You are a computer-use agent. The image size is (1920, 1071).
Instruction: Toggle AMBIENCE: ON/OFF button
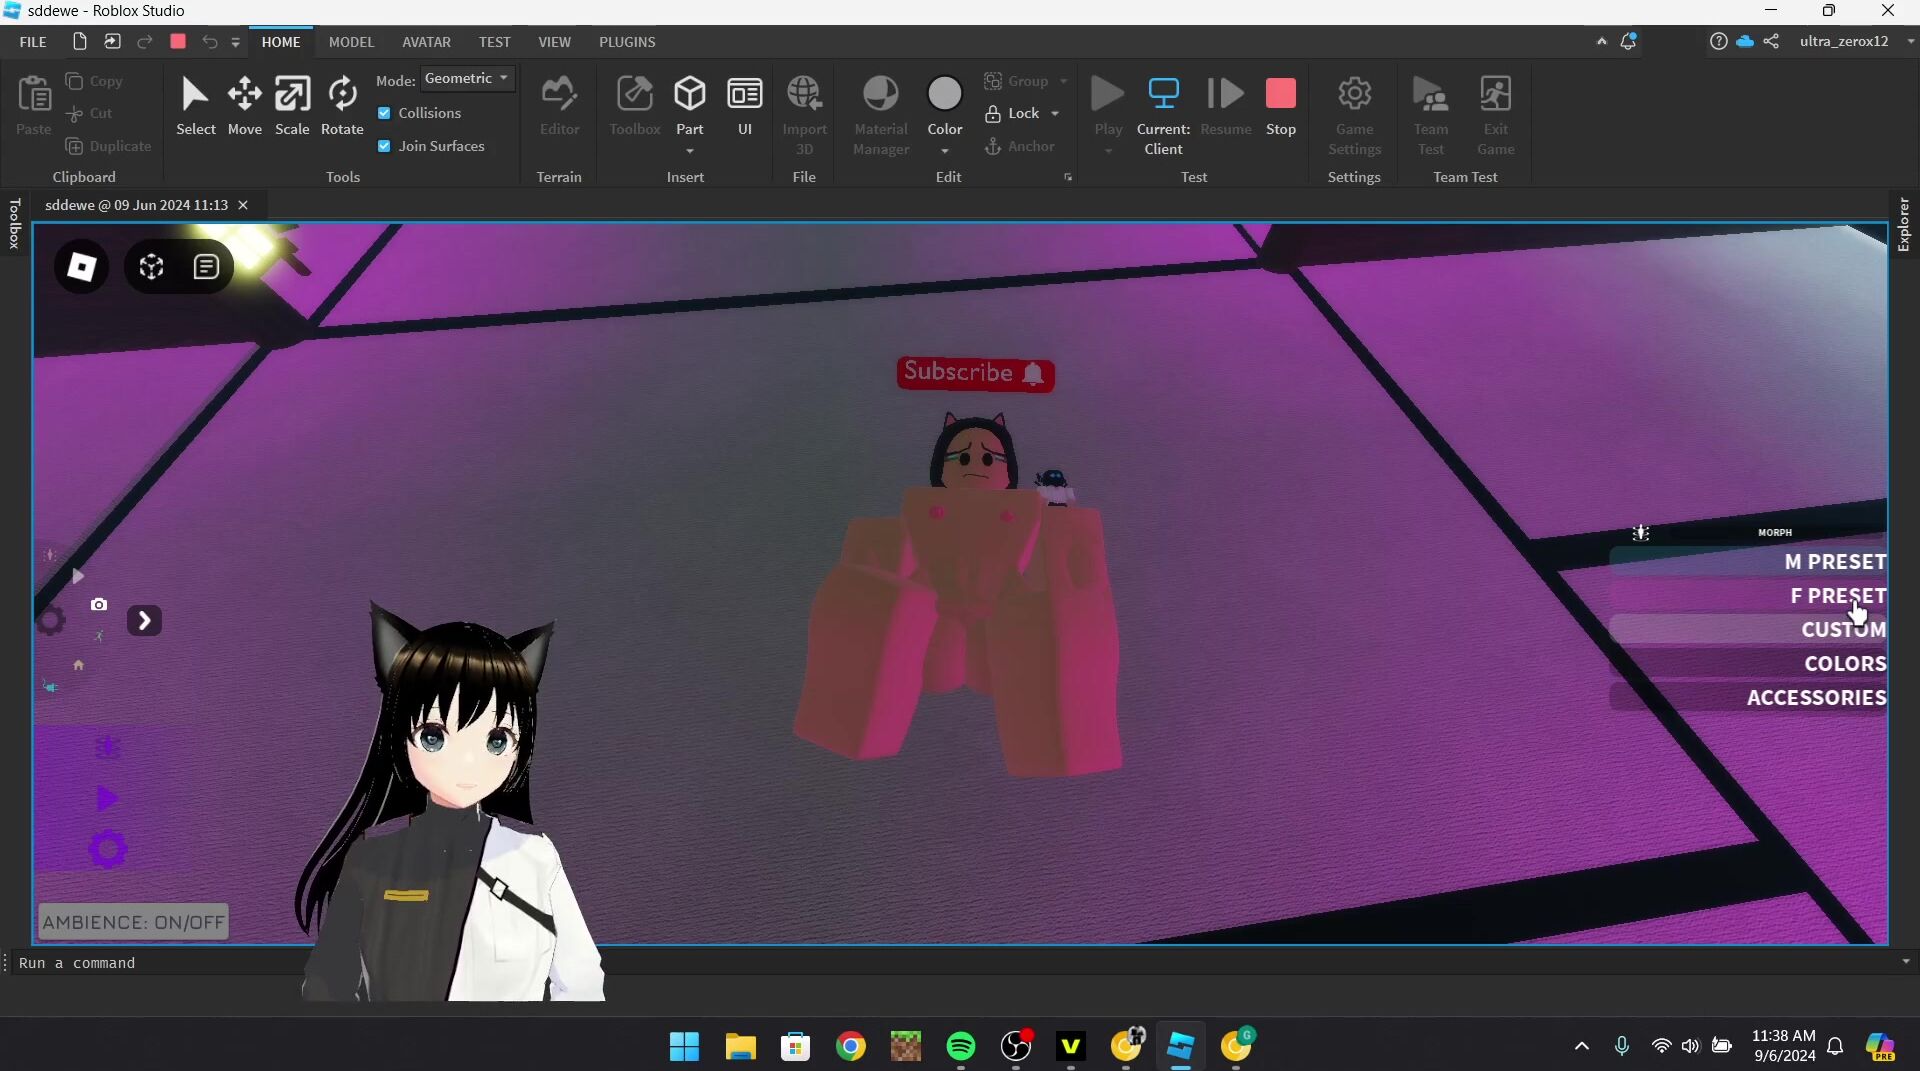pos(133,922)
